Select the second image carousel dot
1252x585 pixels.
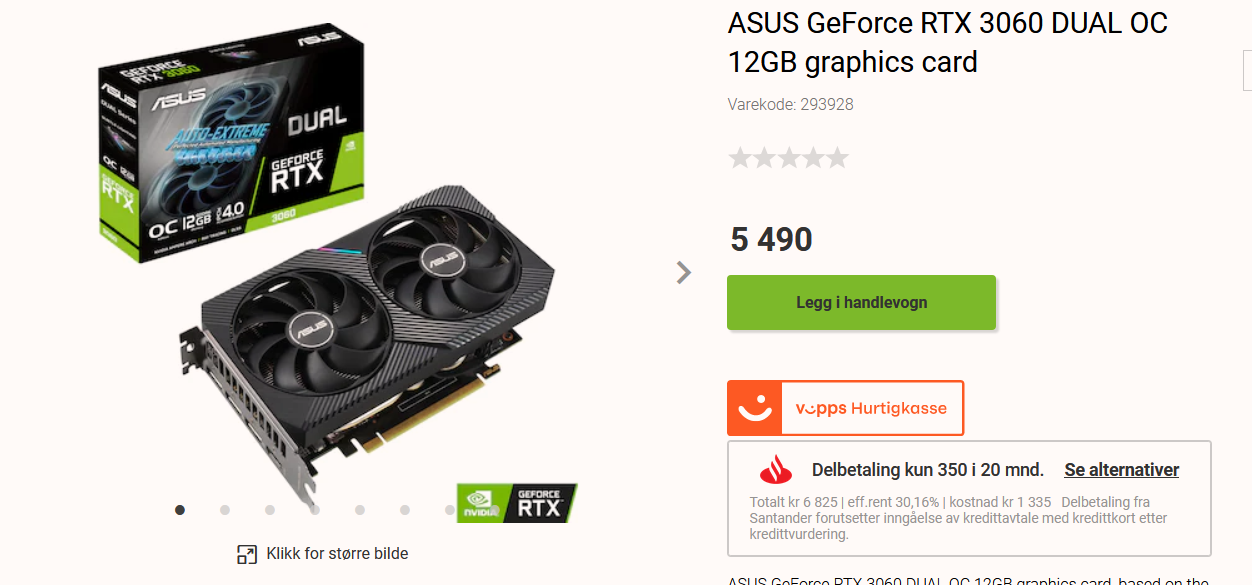(x=225, y=510)
